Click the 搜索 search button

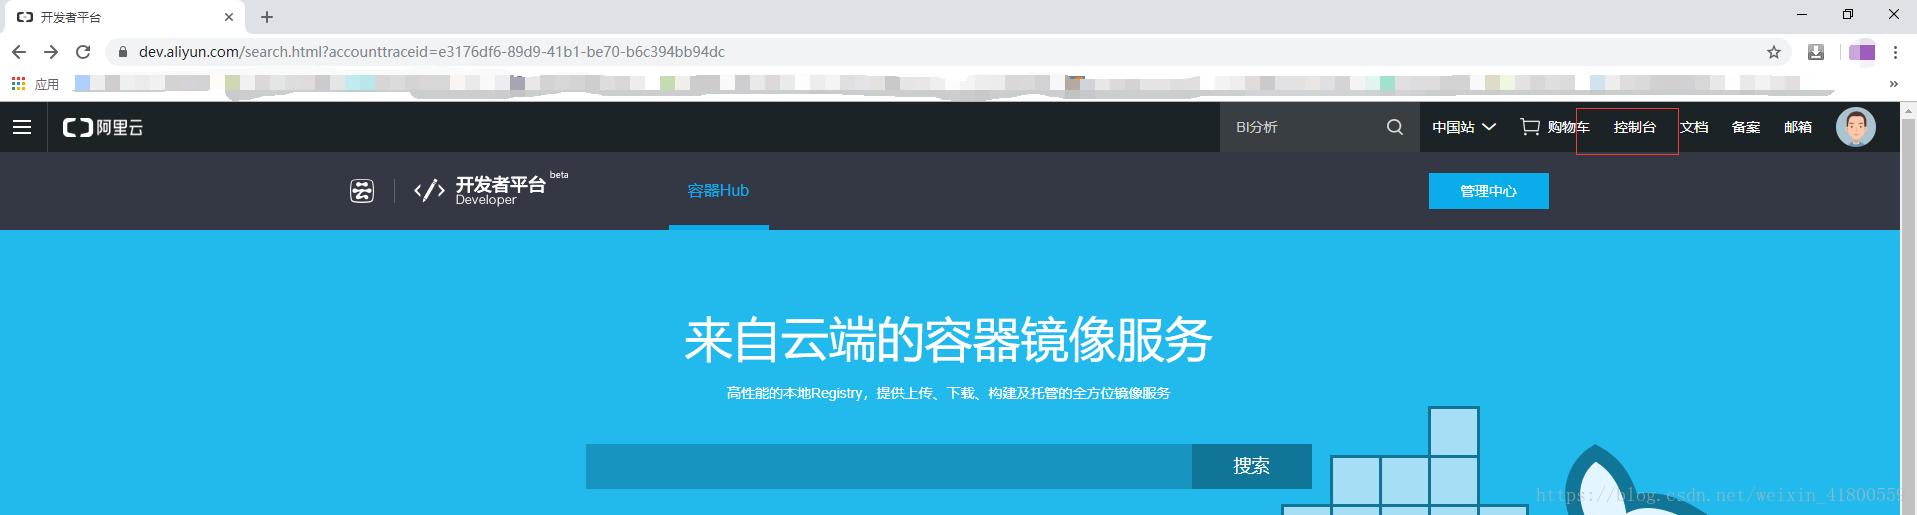[1252, 466]
